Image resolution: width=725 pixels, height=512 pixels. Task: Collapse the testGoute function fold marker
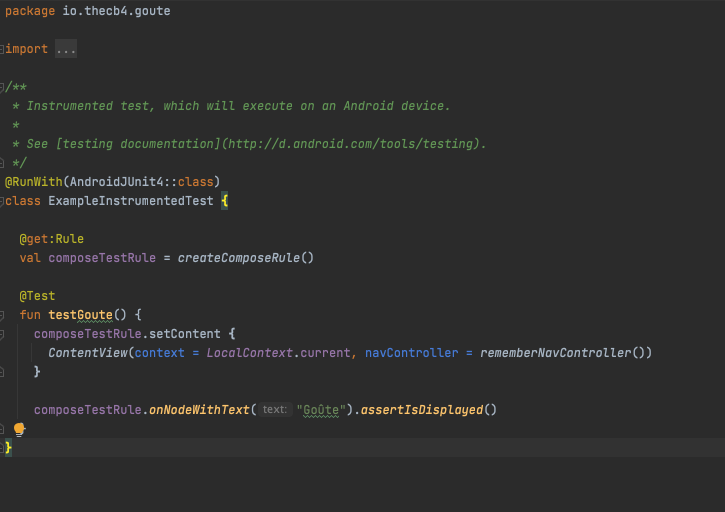pos(2,315)
